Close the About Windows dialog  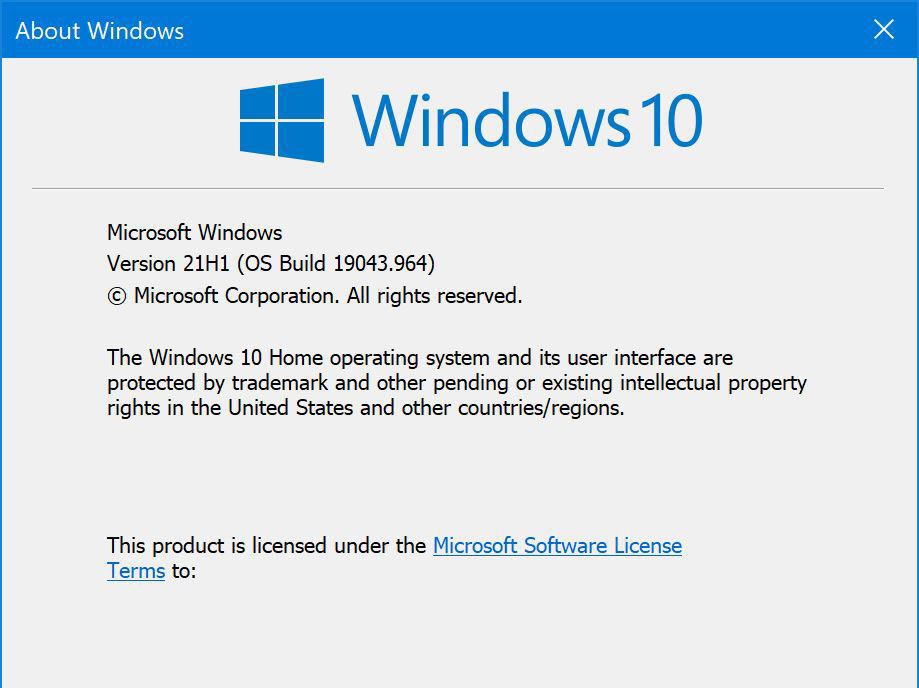883,29
